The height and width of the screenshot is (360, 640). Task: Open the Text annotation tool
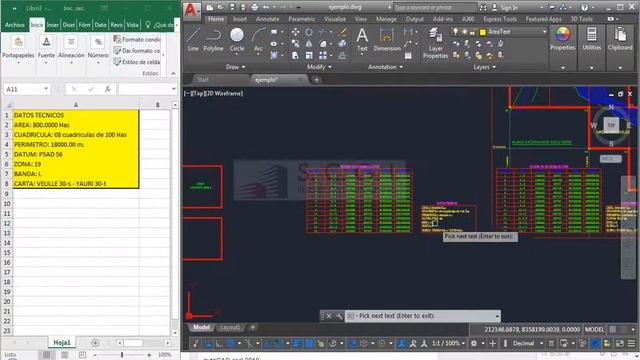pos(362,40)
